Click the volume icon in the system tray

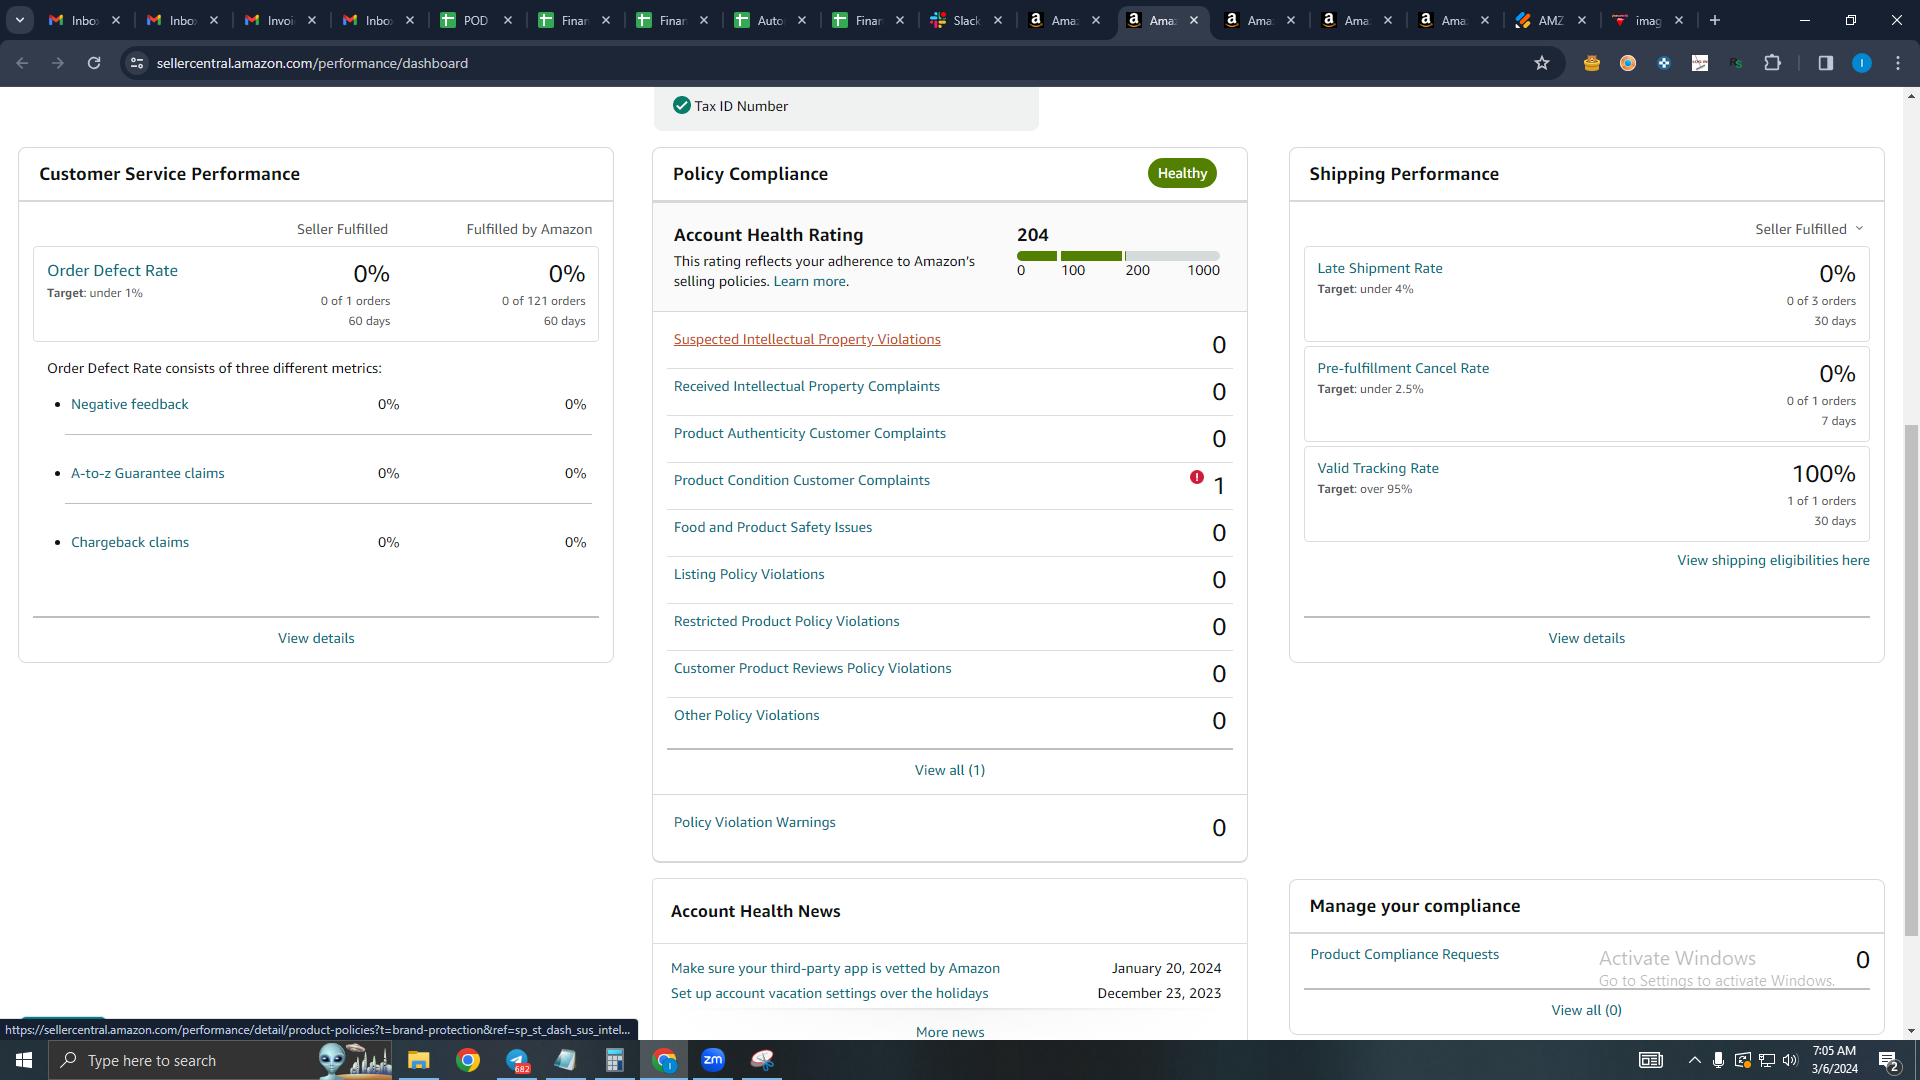[1790, 1060]
